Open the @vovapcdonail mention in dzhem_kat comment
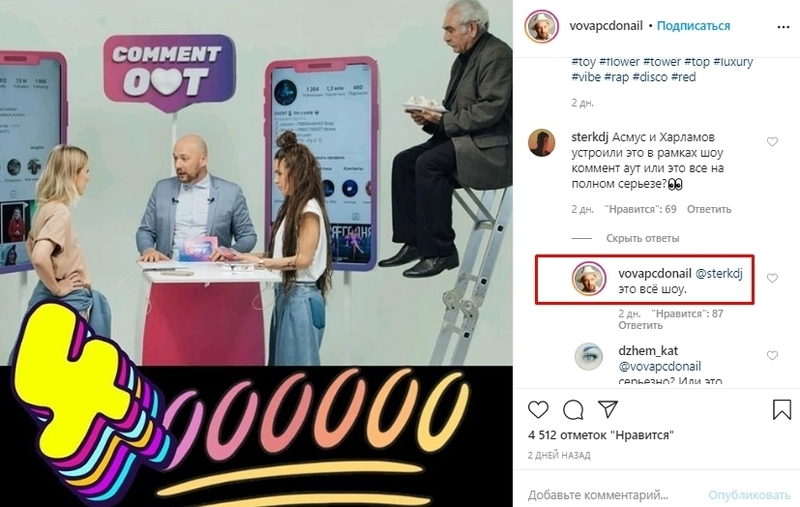 [x=660, y=367]
